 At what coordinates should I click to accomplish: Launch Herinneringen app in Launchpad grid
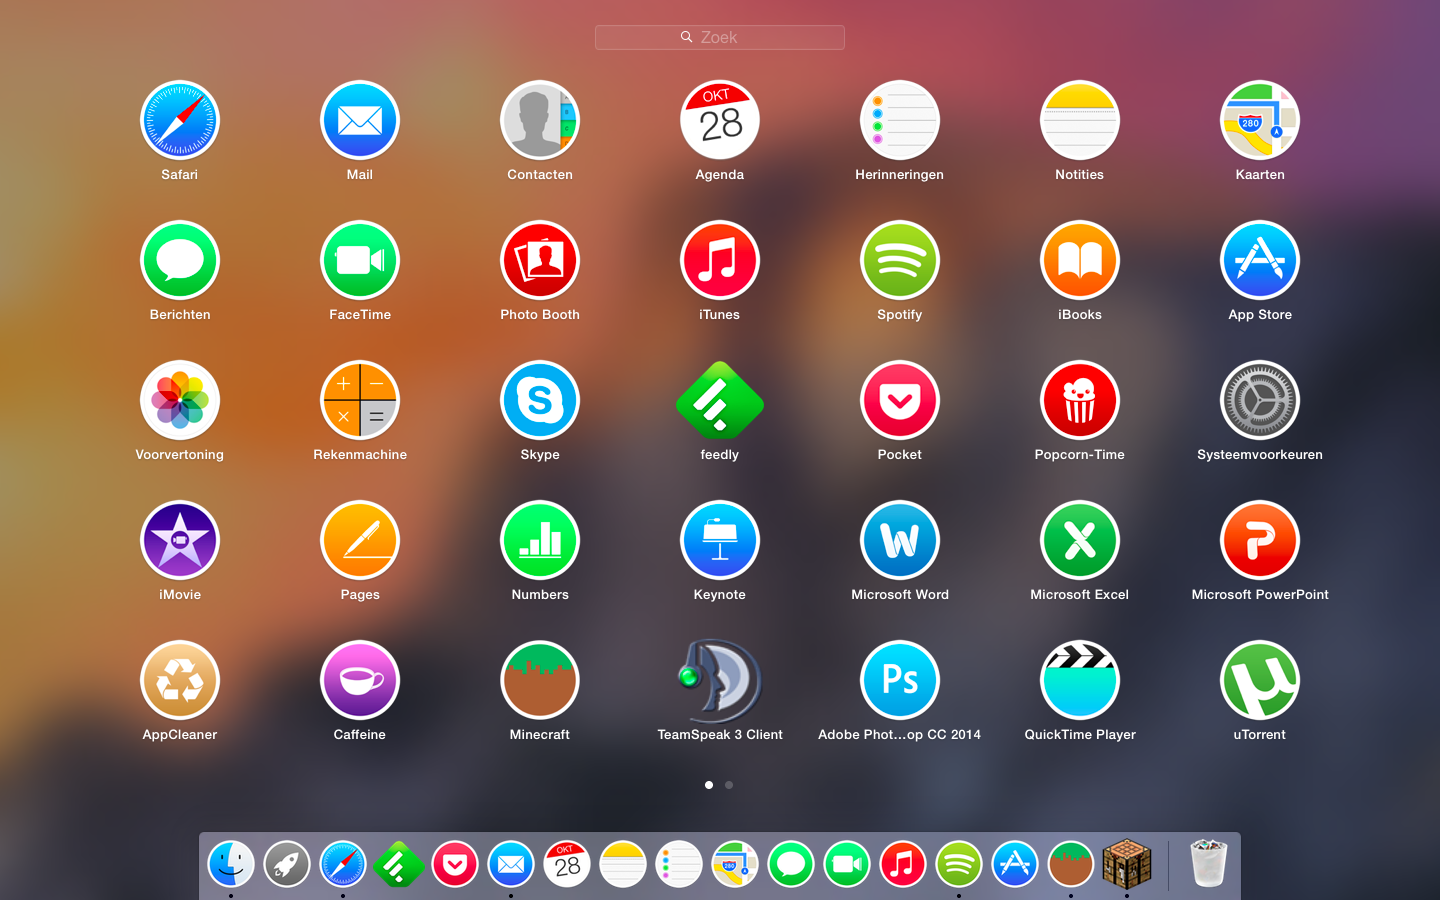(900, 120)
